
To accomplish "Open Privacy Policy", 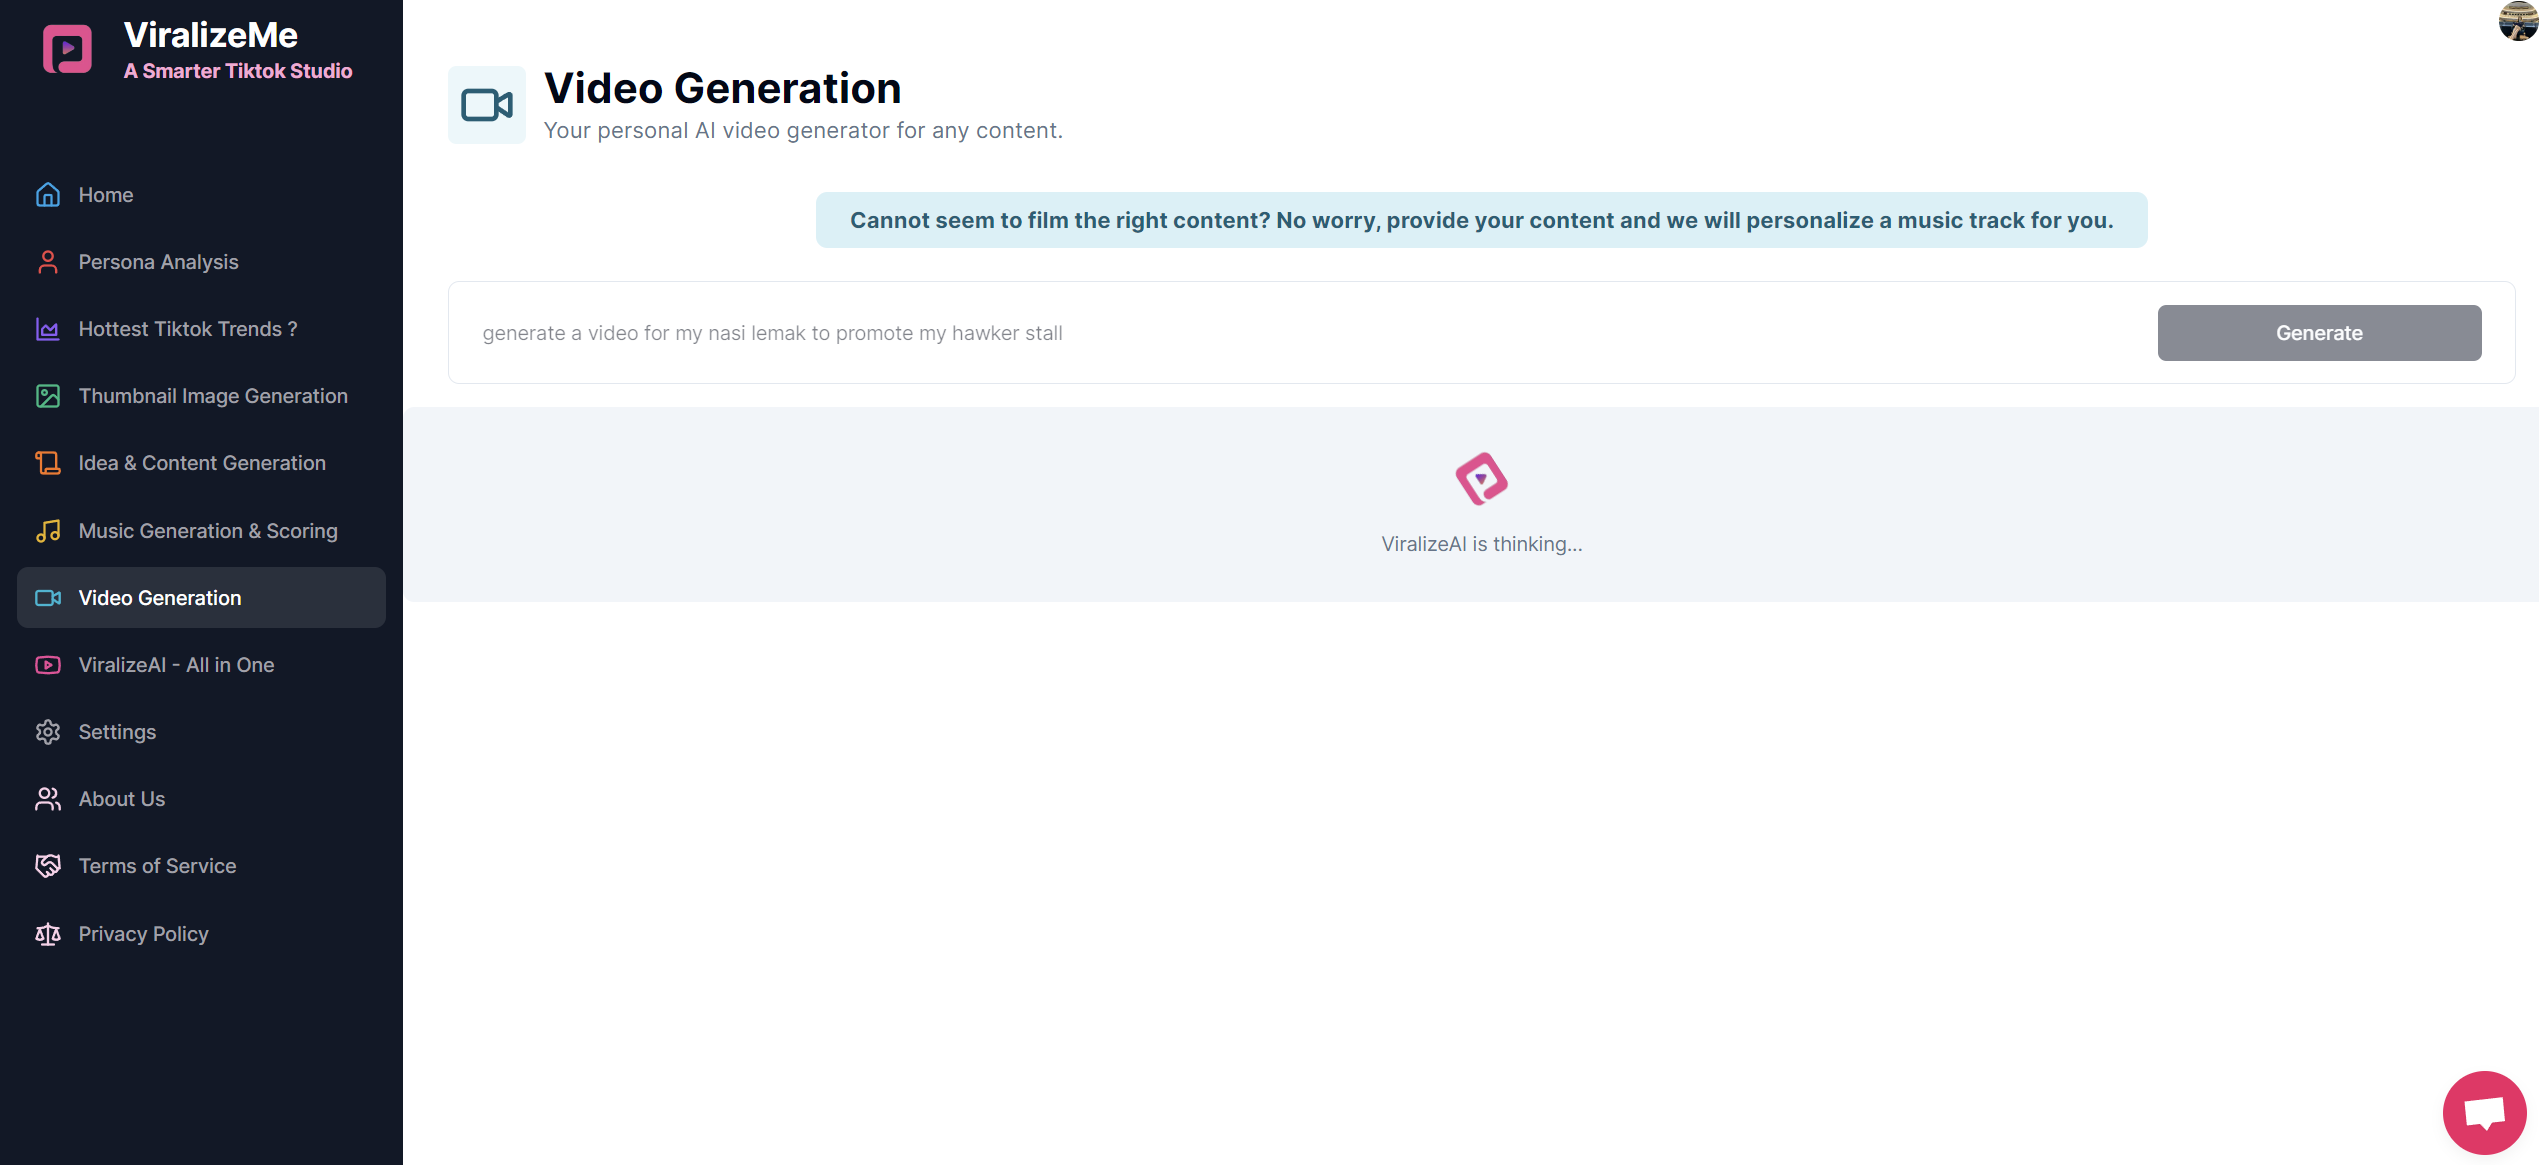I will (143, 934).
